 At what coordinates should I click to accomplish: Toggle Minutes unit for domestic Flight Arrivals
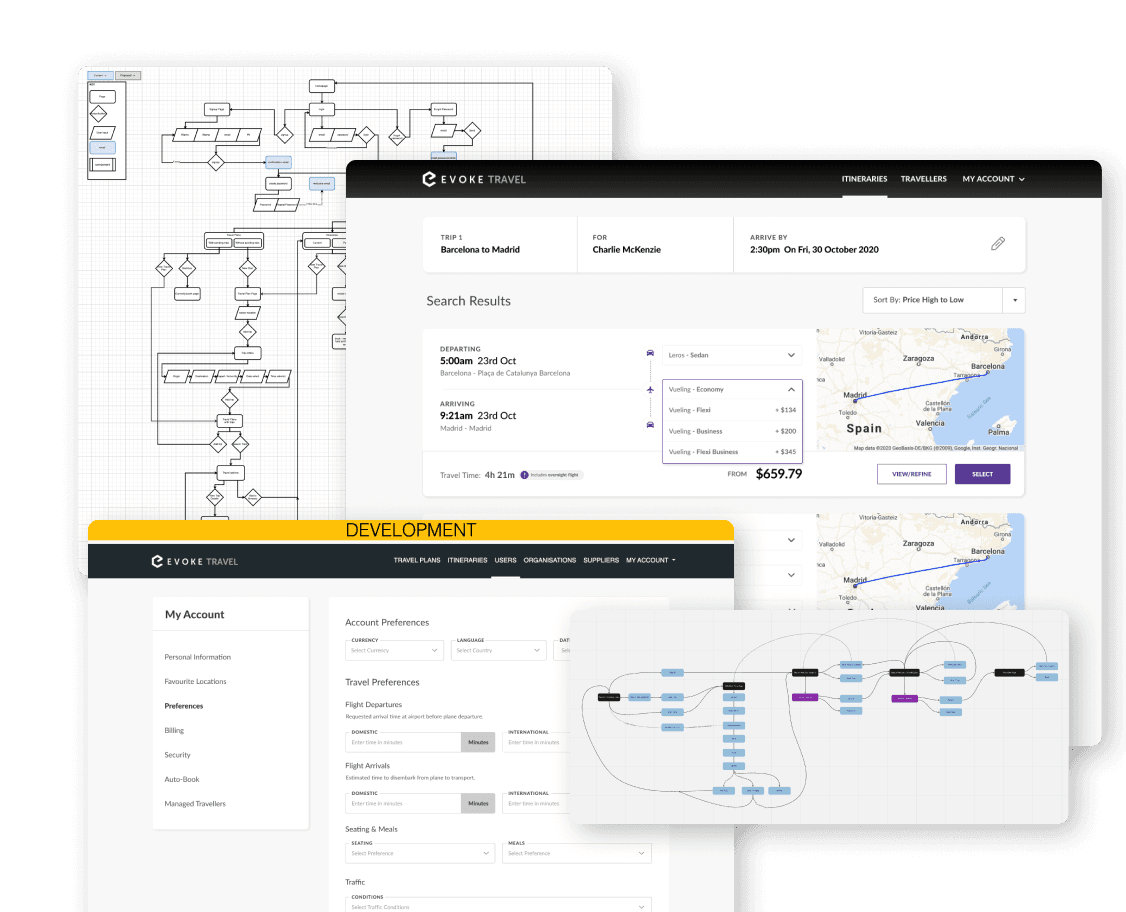coord(477,803)
